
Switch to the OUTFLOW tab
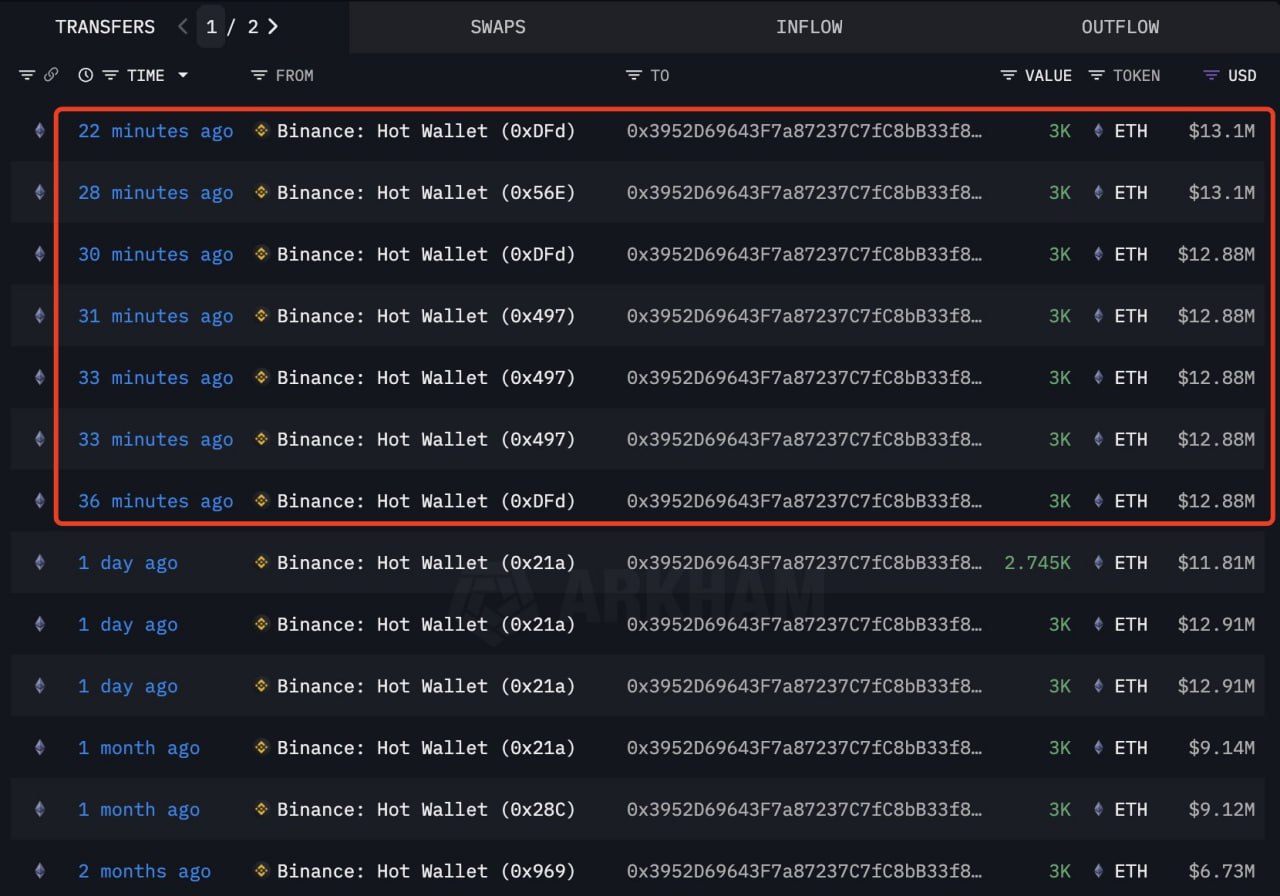[x=1120, y=27]
